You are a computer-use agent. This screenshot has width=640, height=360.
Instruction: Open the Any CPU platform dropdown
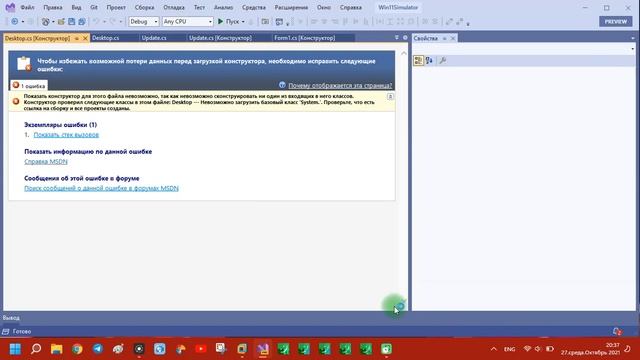187,21
